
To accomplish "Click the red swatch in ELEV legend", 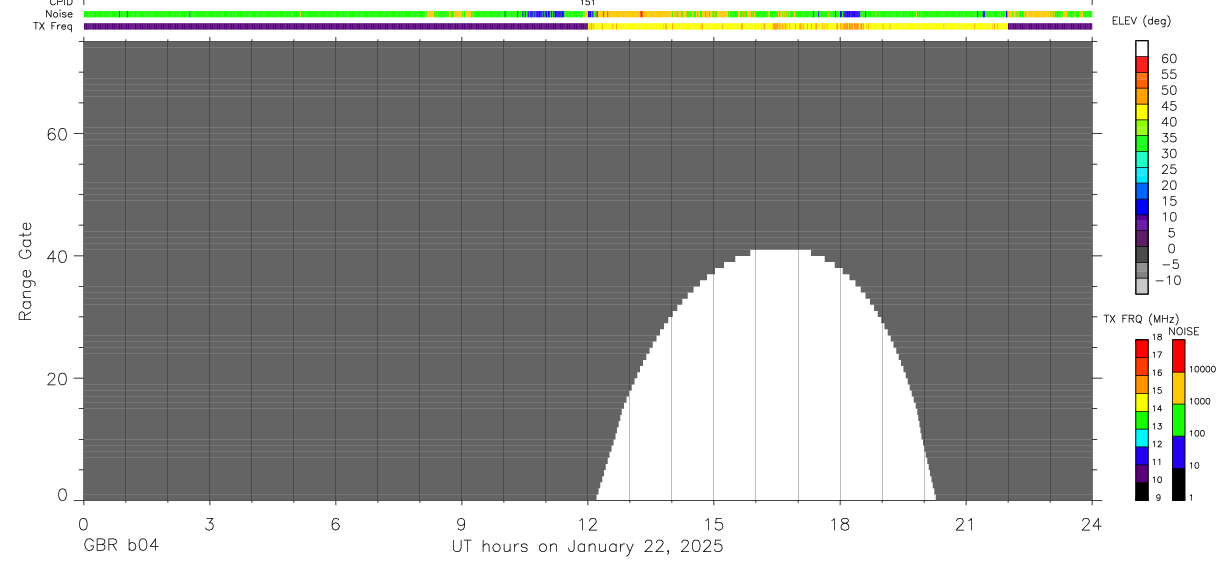I will [1142, 65].
